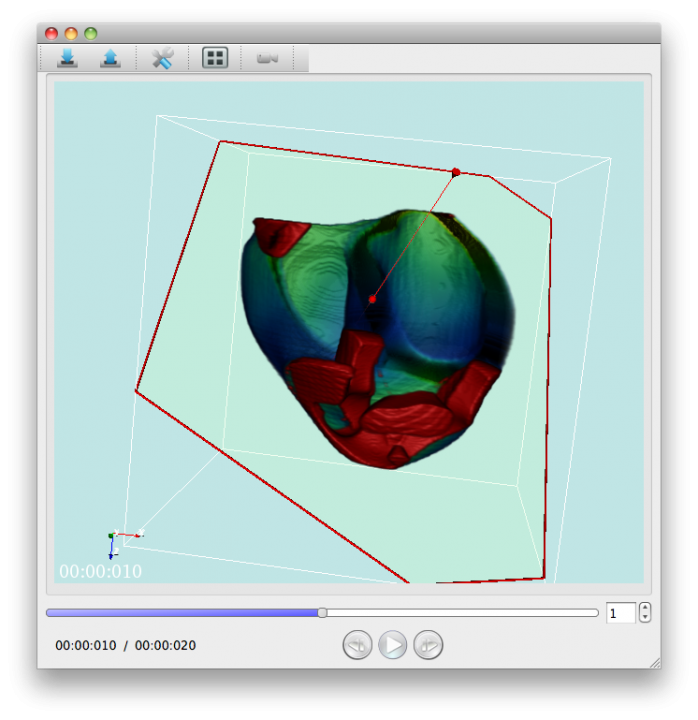The width and height of the screenshot is (698, 720).
Task: Click the yellow minimize window button
Action: point(71,33)
